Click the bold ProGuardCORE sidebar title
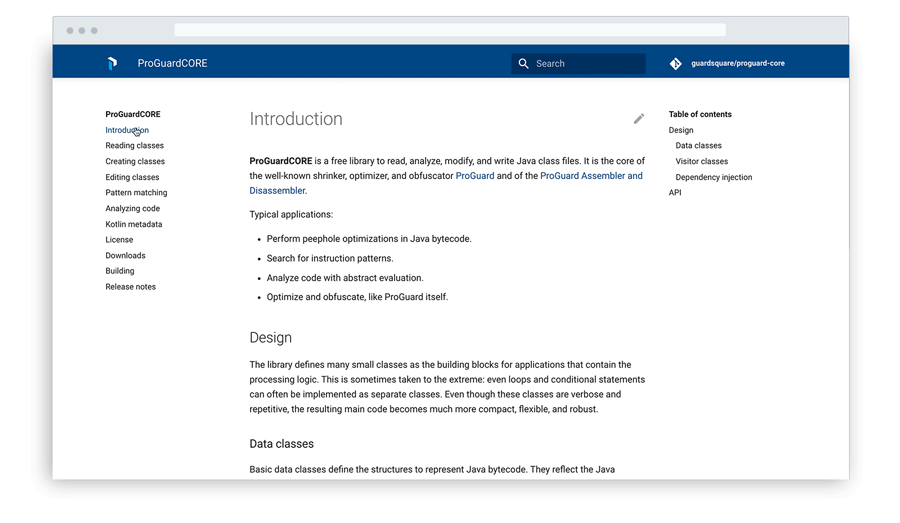 pyautogui.click(x=133, y=114)
